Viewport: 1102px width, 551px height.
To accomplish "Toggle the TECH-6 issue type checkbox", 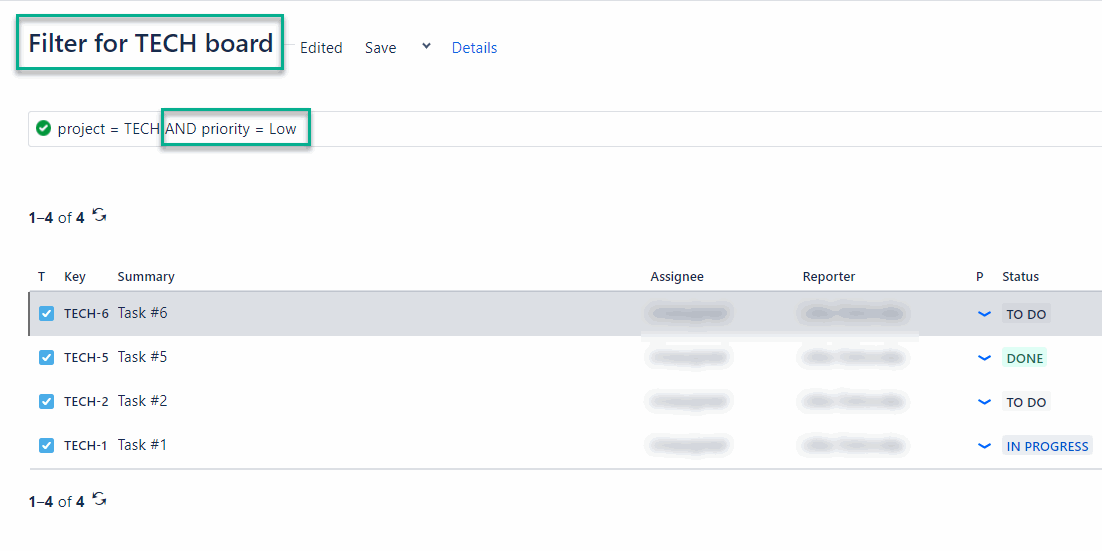I will [46, 314].
